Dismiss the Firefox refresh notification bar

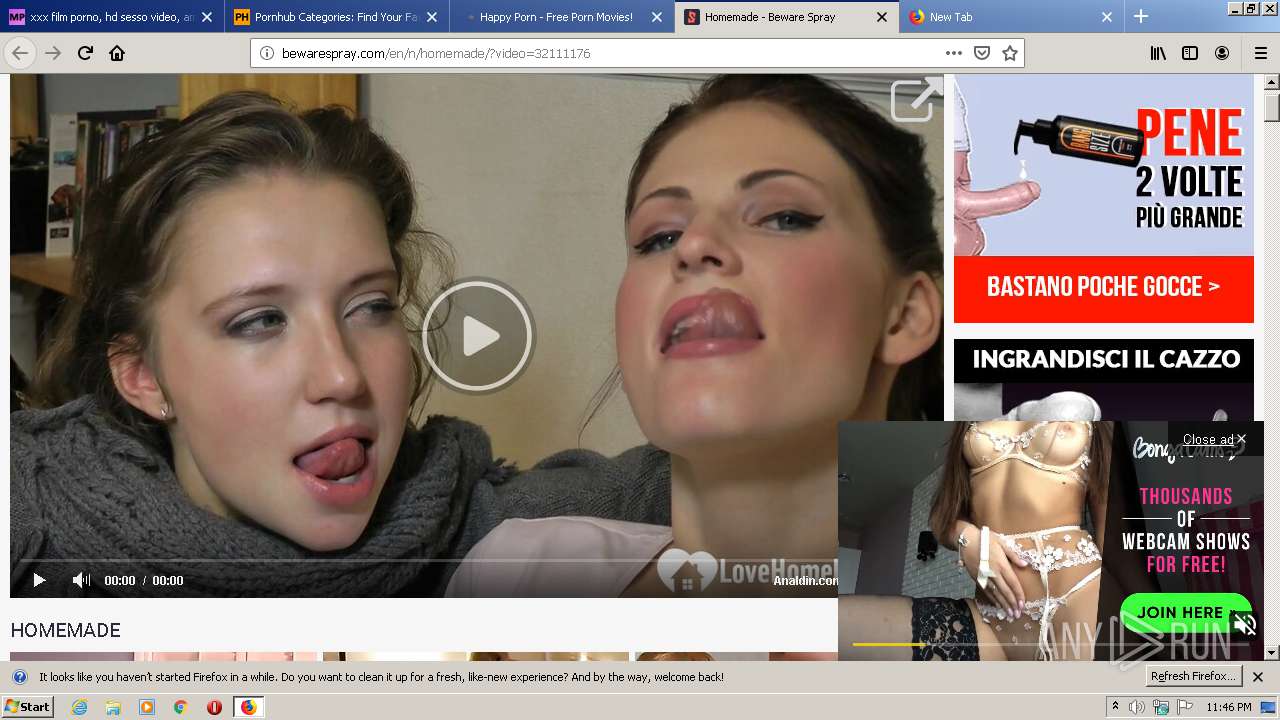coord(1259,677)
